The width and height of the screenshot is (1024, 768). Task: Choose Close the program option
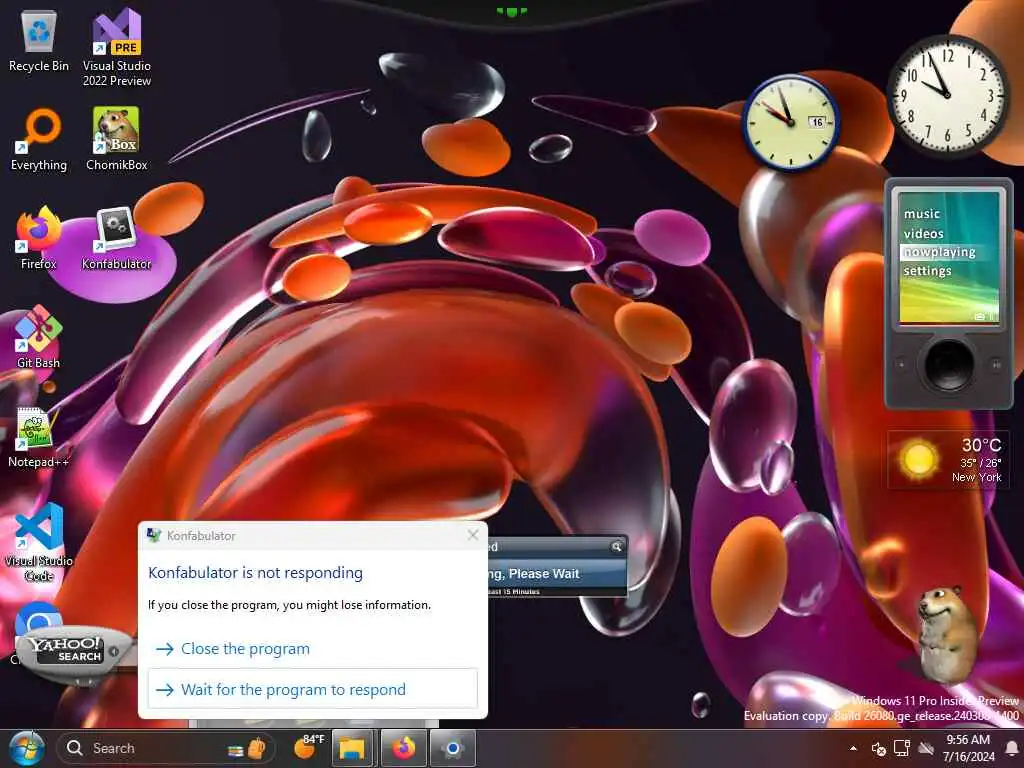coord(313,648)
